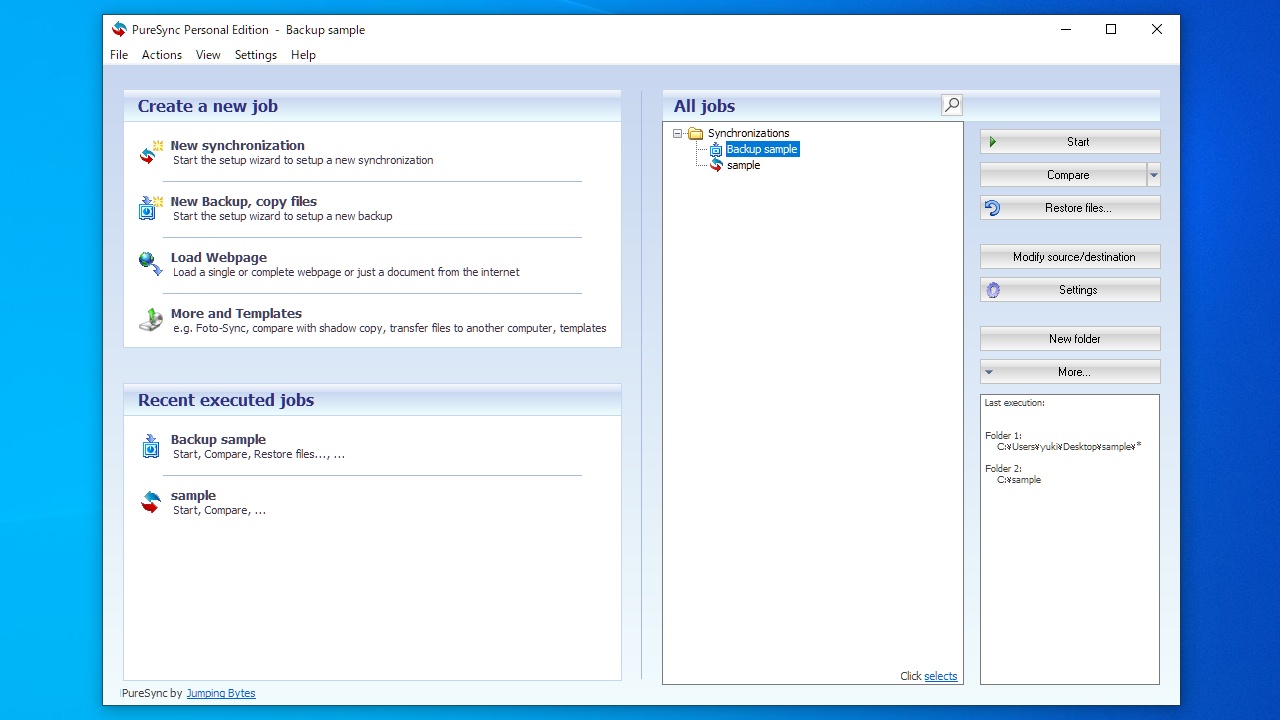Image resolution: width=1280 pixels, height=720 pixels.
Task: Click the Backup sample icon in recent jobs
Action: tap(151, 446)
